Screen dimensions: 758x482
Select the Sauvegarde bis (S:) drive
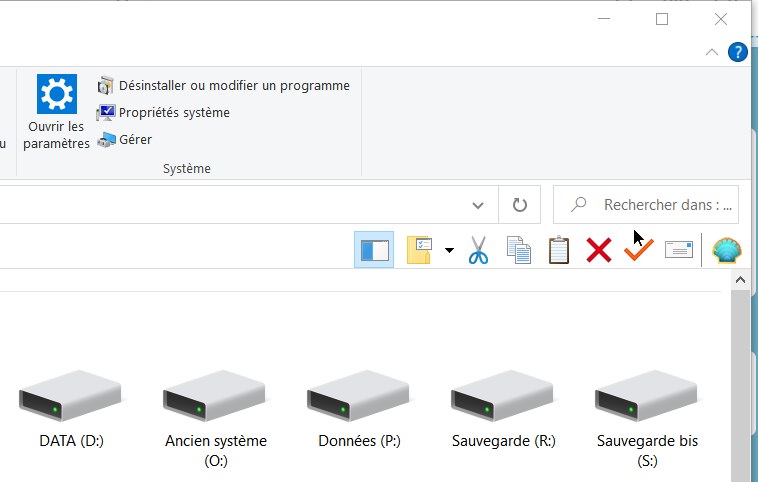tap(647, 418)
